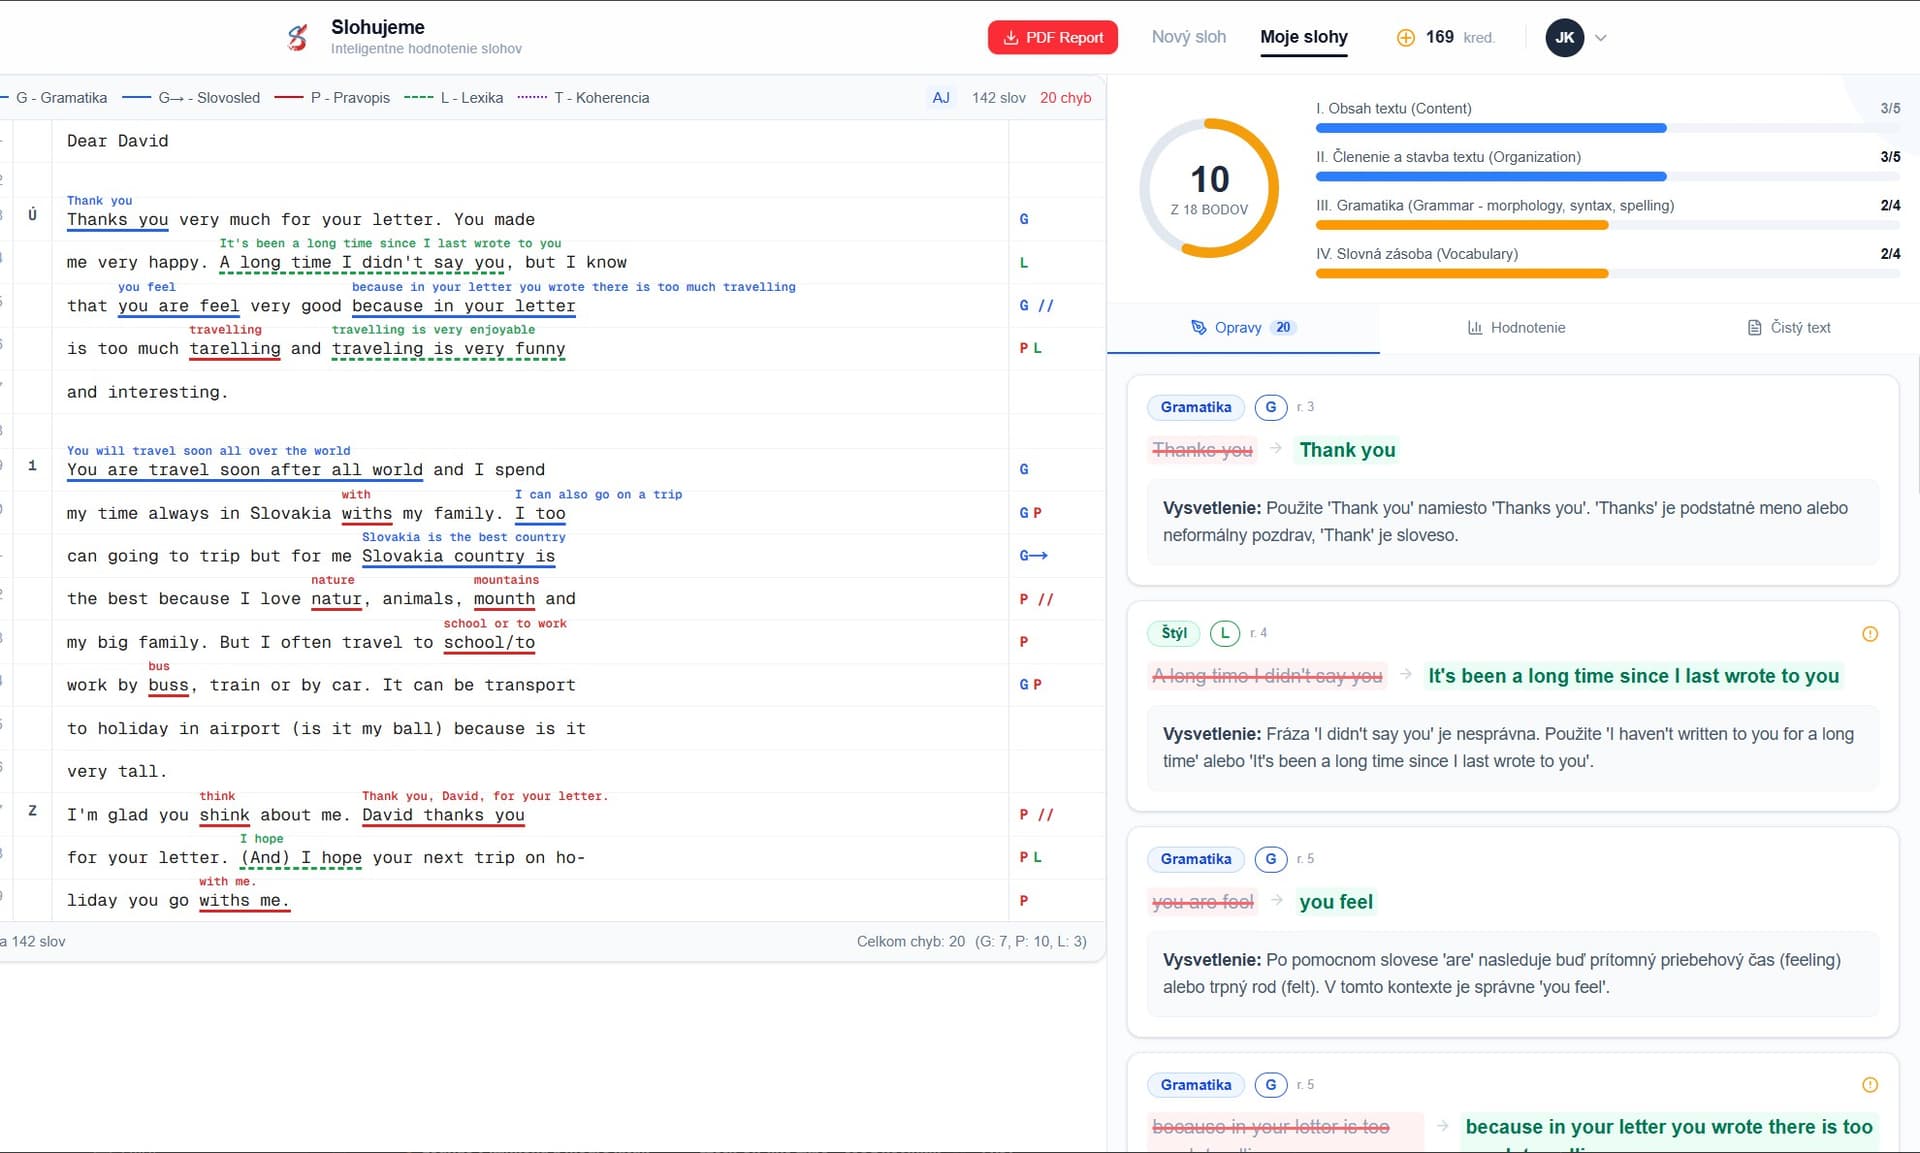Click the L badge on the Štýl card

tap(1224, 633)
